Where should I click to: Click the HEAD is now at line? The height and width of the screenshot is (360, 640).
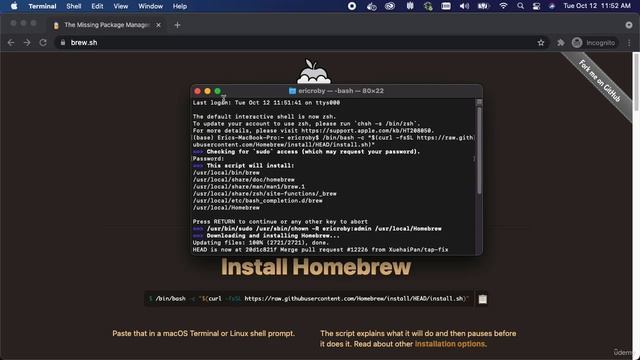pyautogui.click(x=320, y=249)
